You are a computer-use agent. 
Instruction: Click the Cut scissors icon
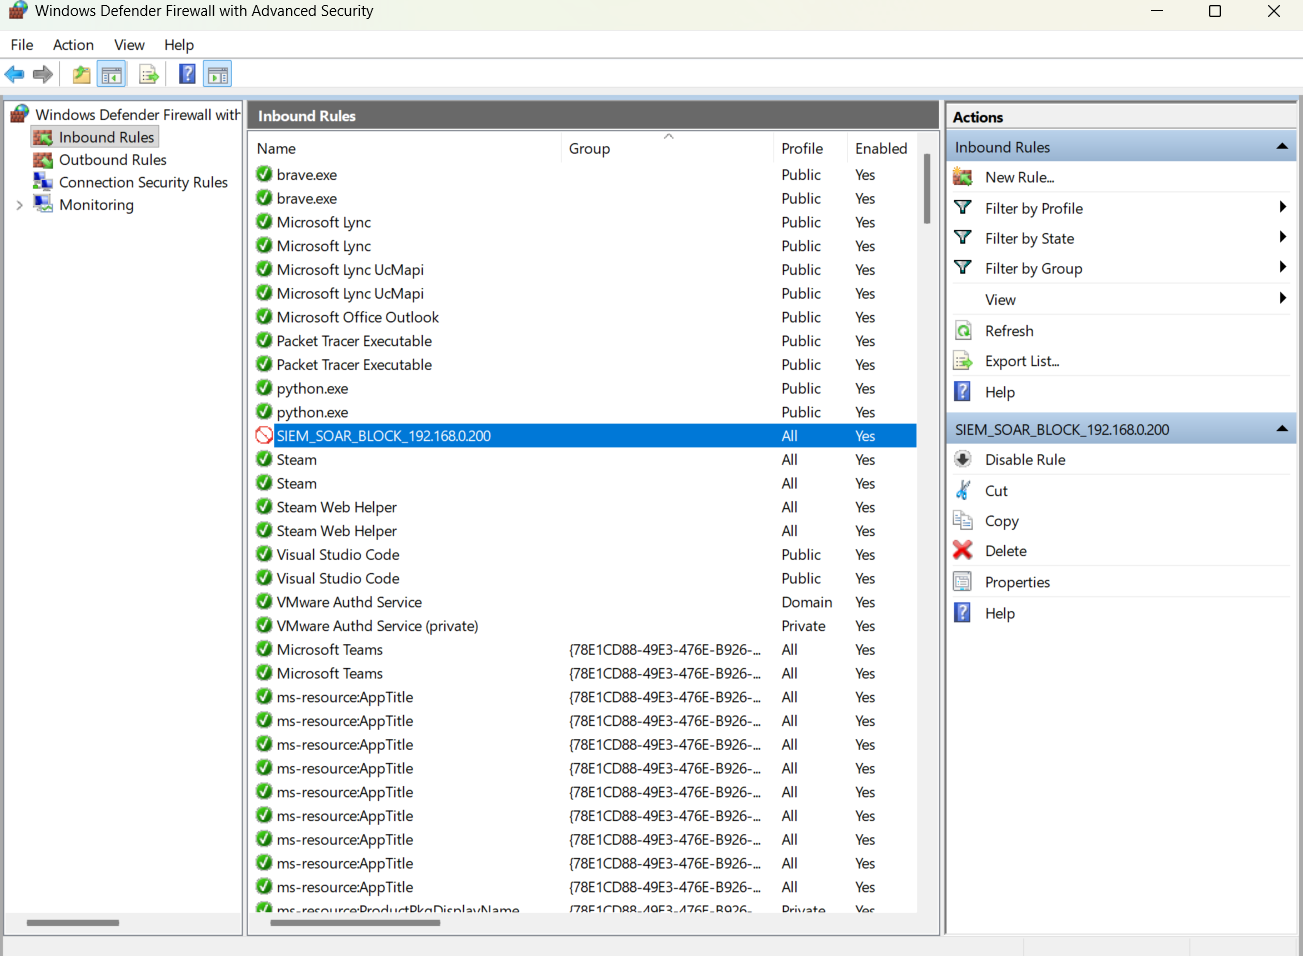click(963, 490)
